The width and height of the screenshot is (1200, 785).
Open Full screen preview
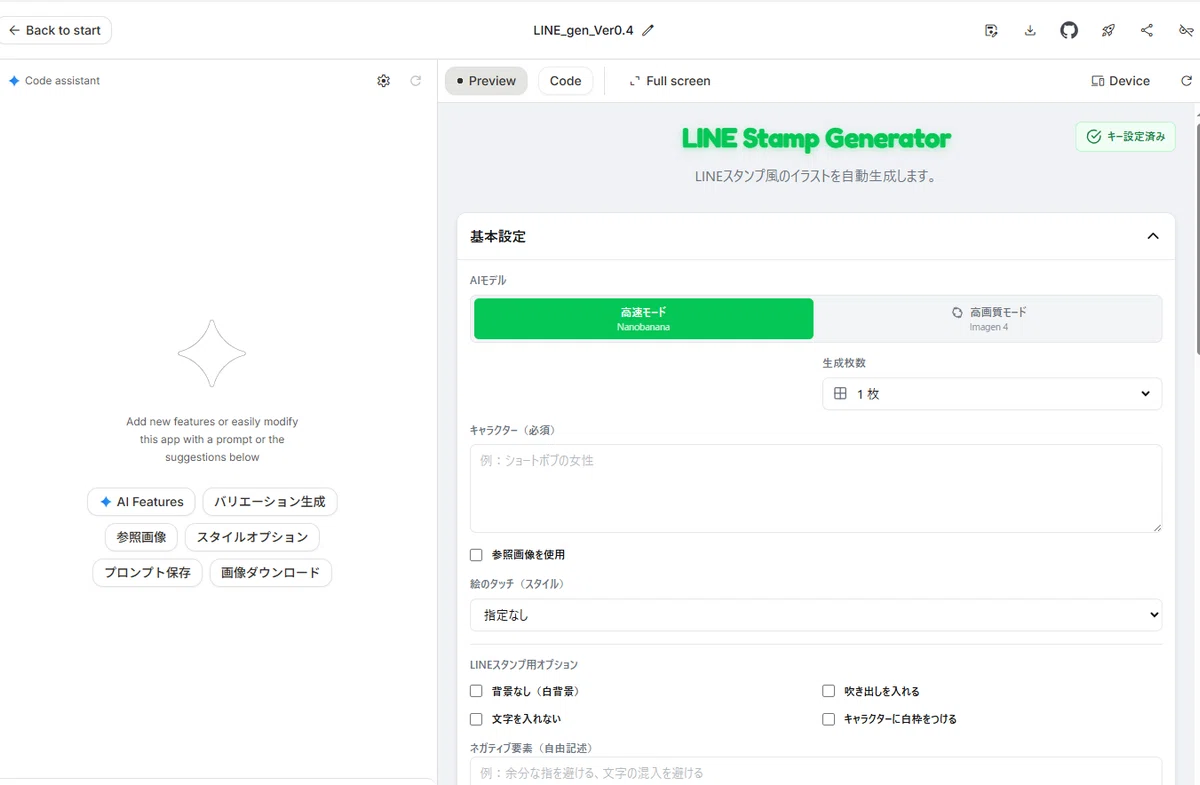(x=669, y=81)
